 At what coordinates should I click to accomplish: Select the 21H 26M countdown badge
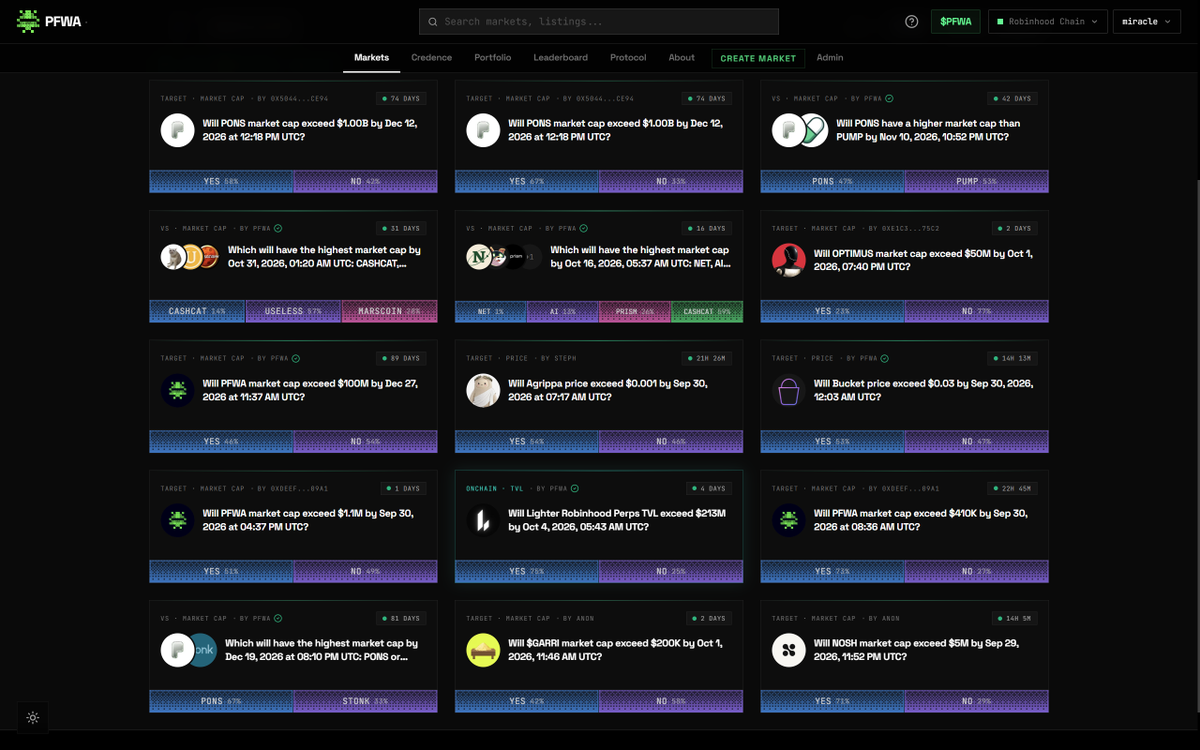tap(707, 359)
